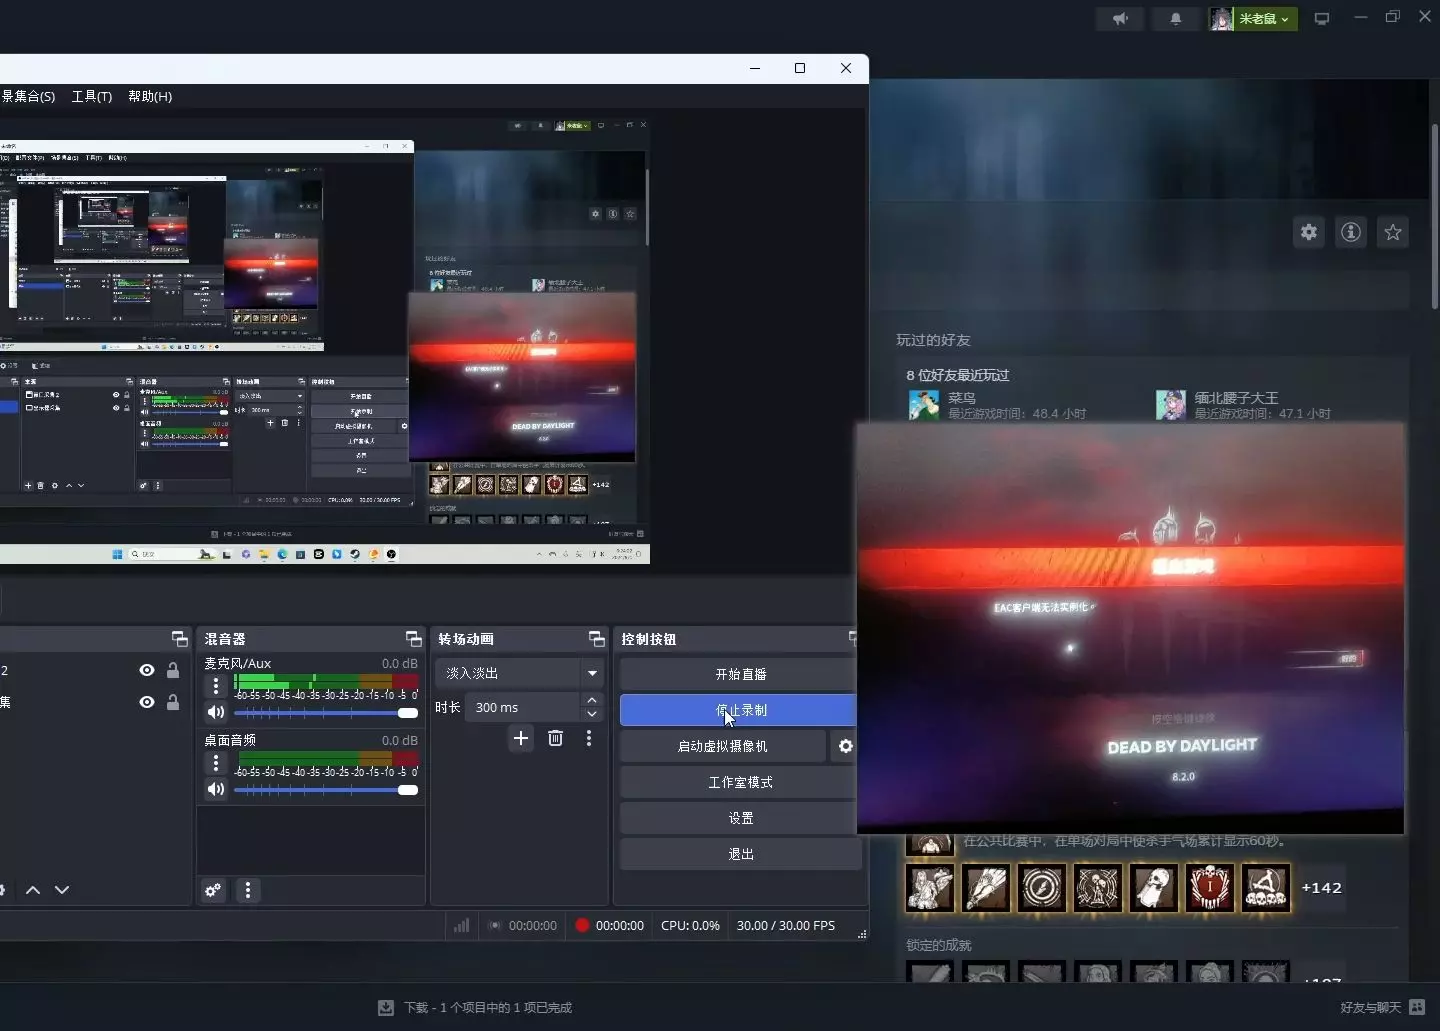Open the concentric-circles achievement icon
Image resolution: width=1440 pixels, height=1031 pixels.
pyautogui.click(x=1042, y=887)
